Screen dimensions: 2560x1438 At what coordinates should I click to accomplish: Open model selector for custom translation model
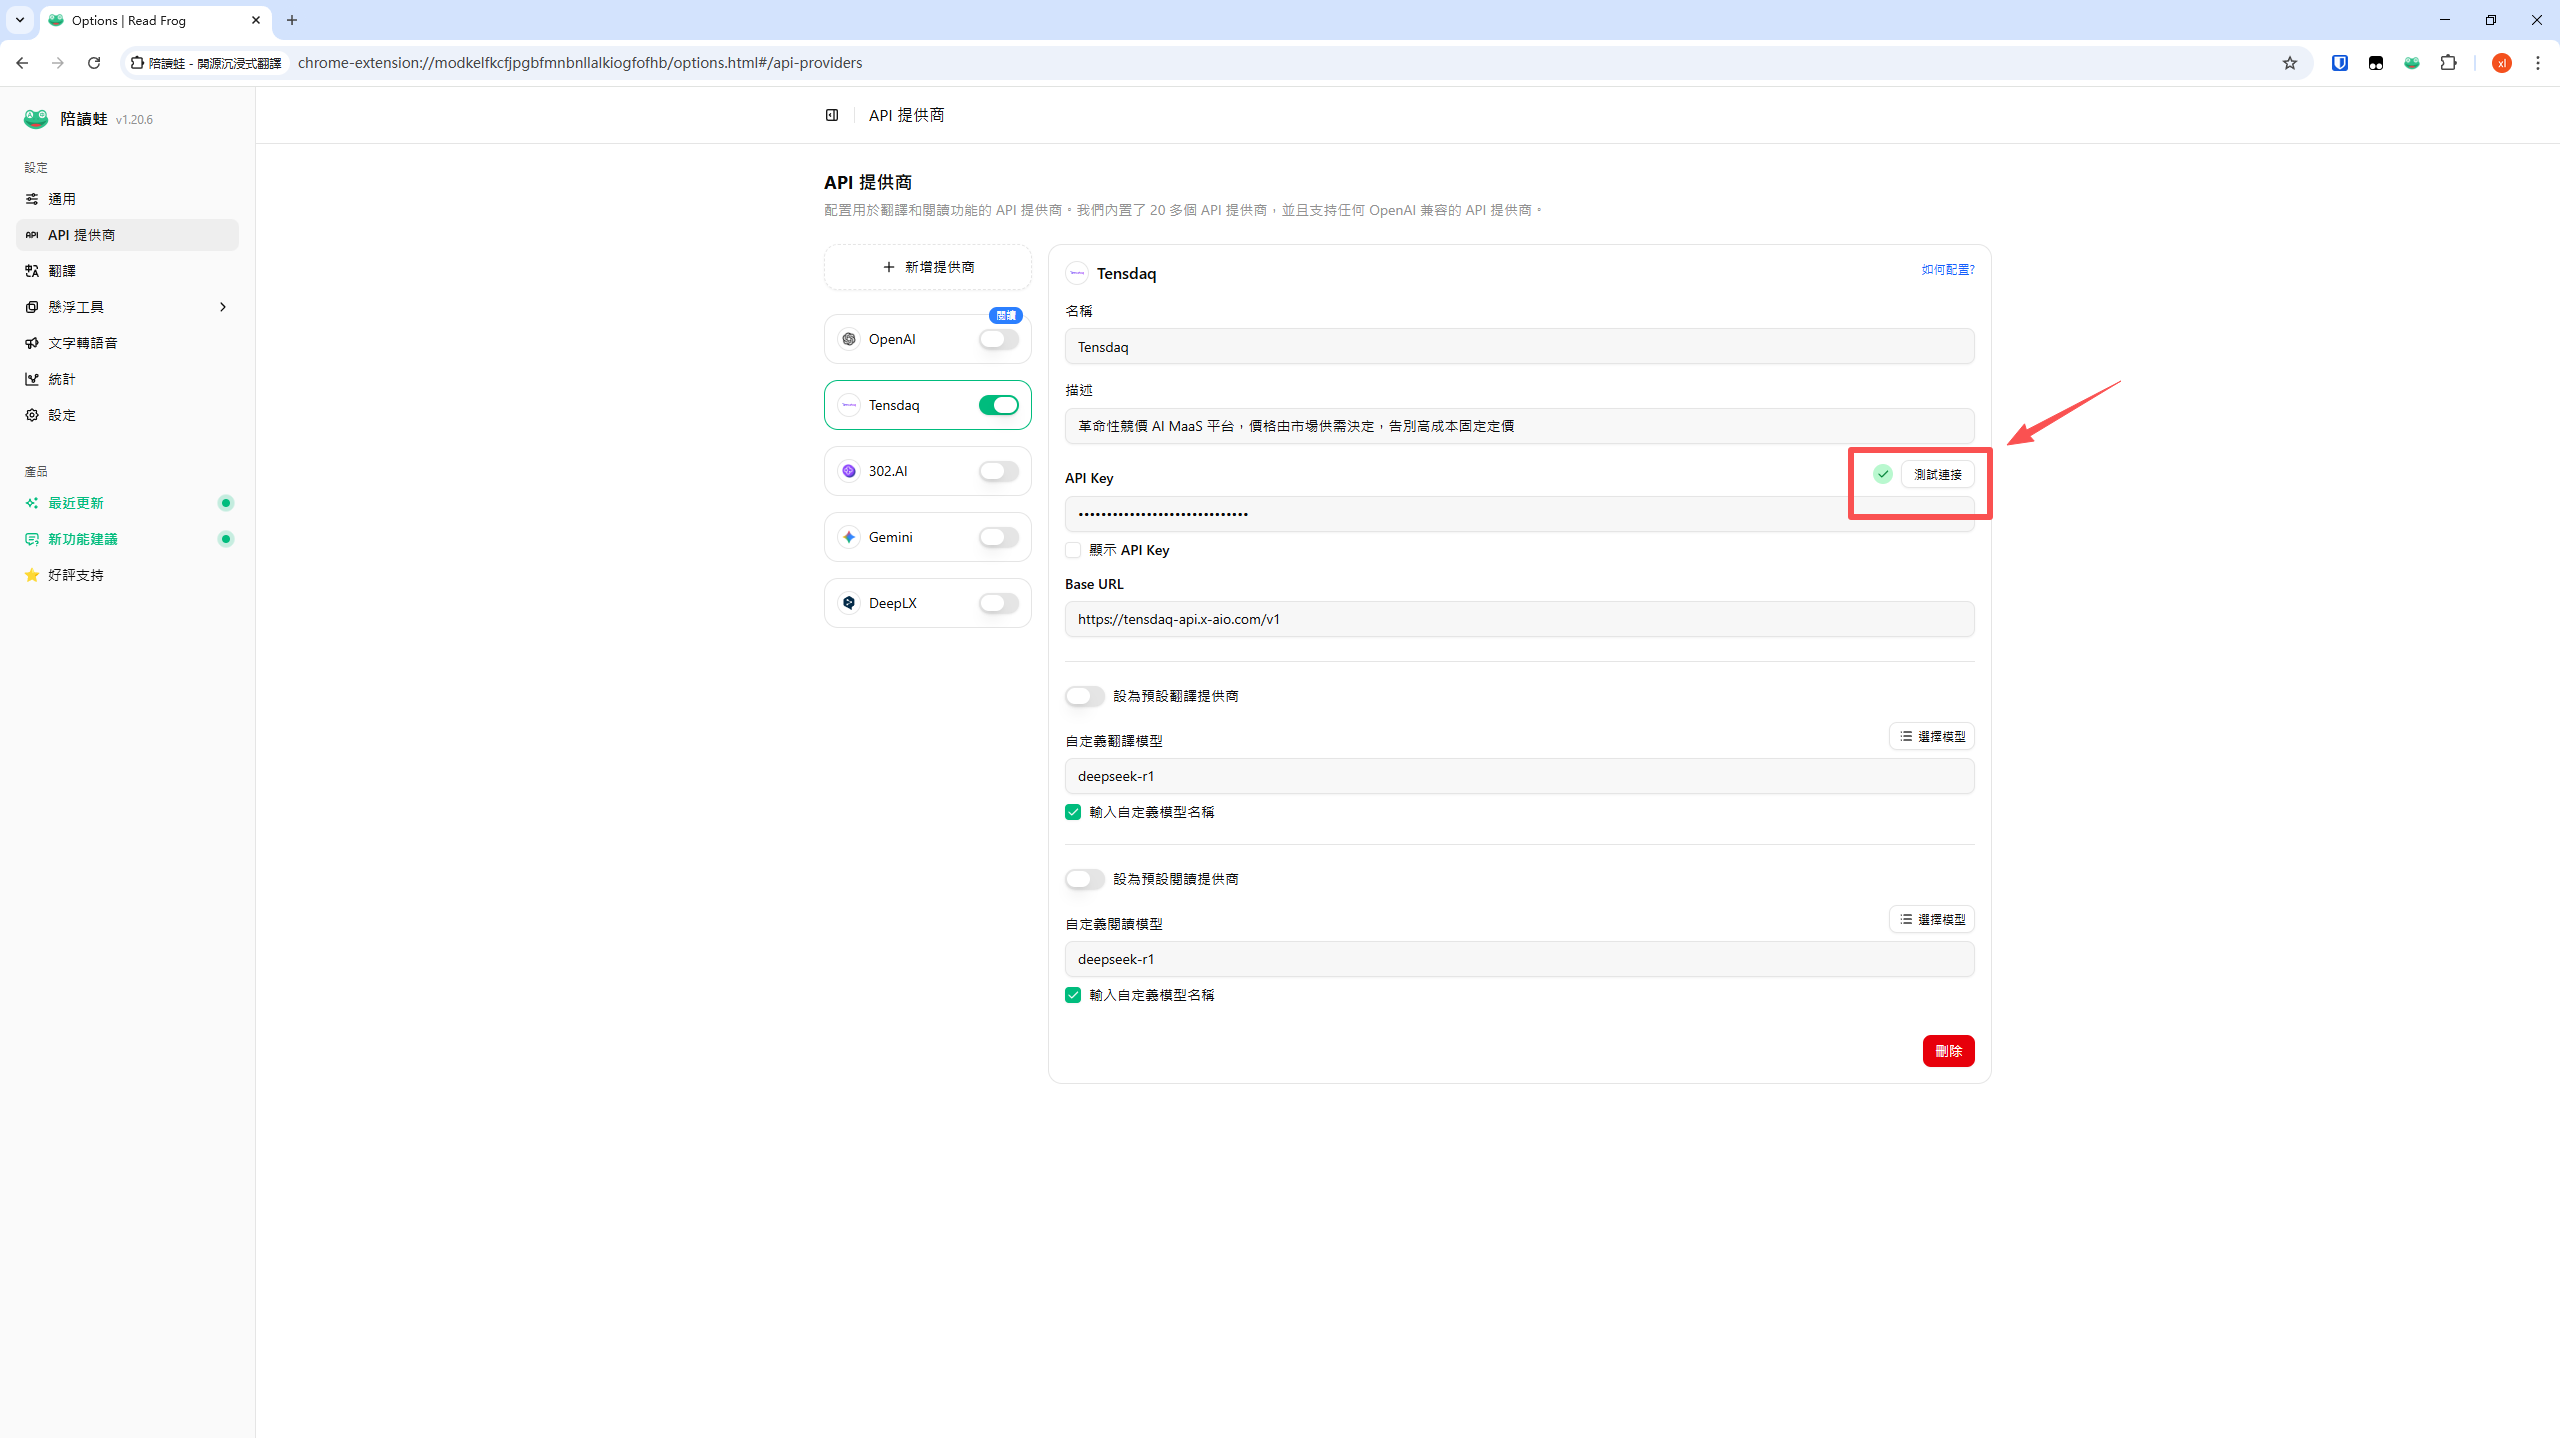1932,736
